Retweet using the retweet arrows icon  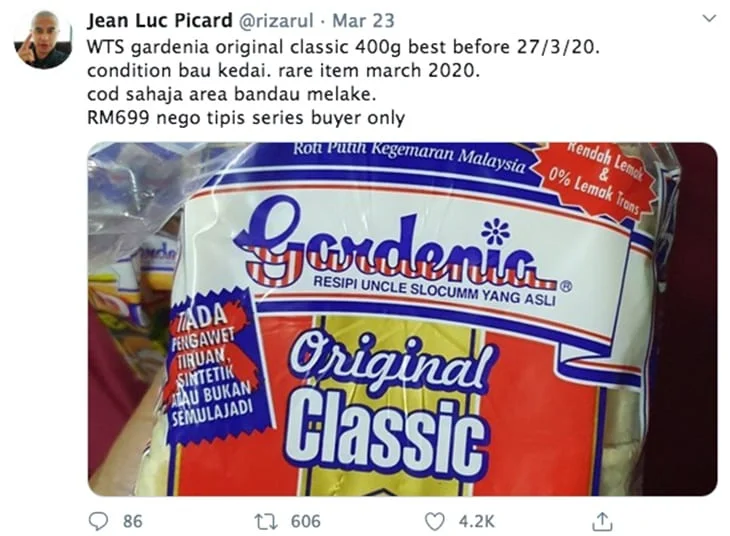coord(266,522)
